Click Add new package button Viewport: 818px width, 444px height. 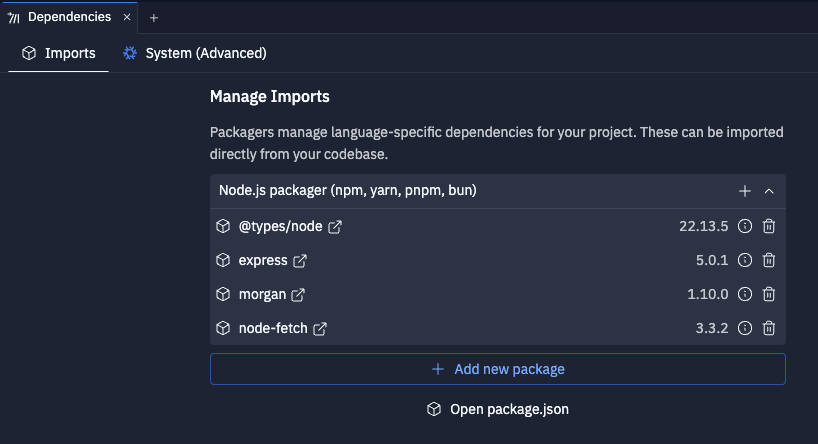click(x=498, y=369)
